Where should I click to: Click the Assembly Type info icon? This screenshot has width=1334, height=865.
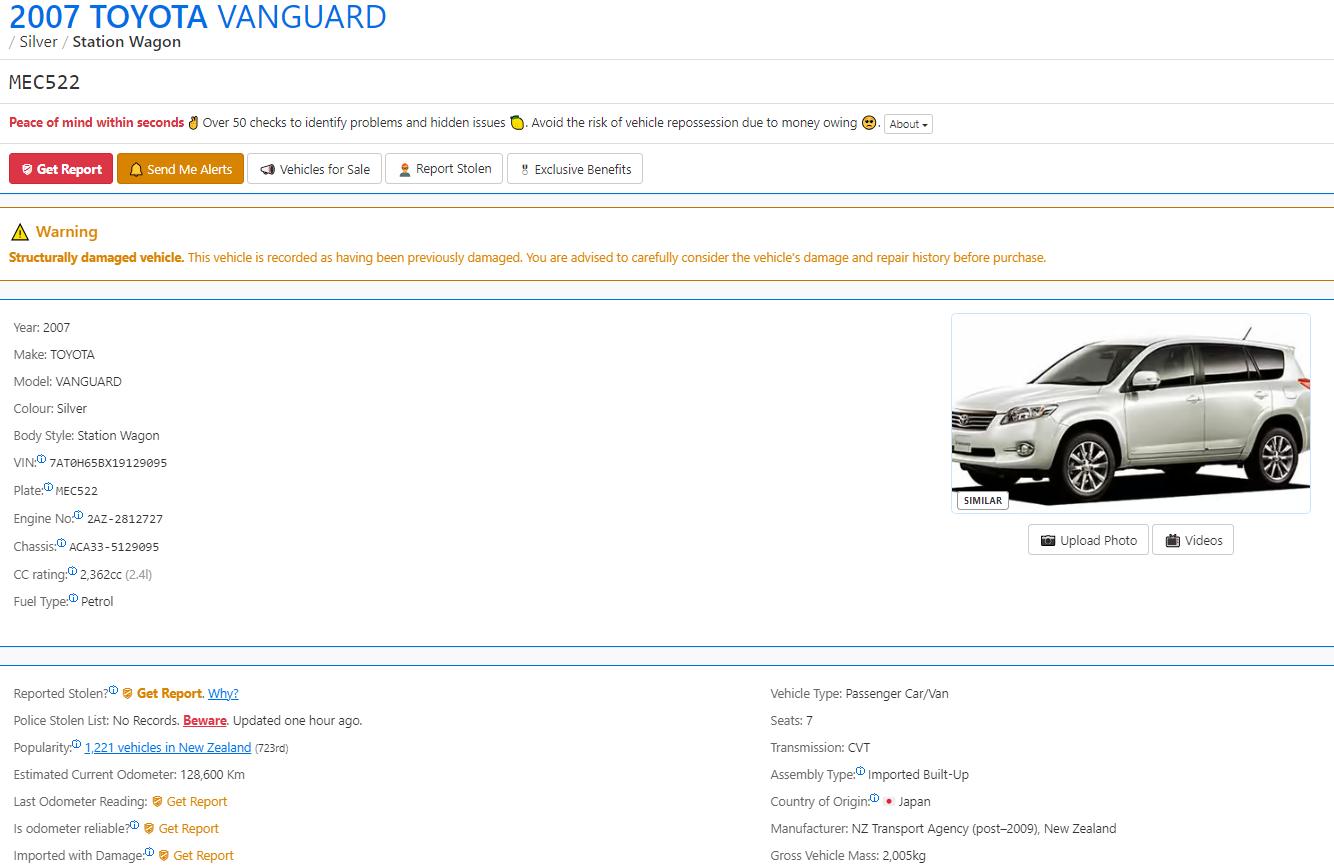click(860, 771)
